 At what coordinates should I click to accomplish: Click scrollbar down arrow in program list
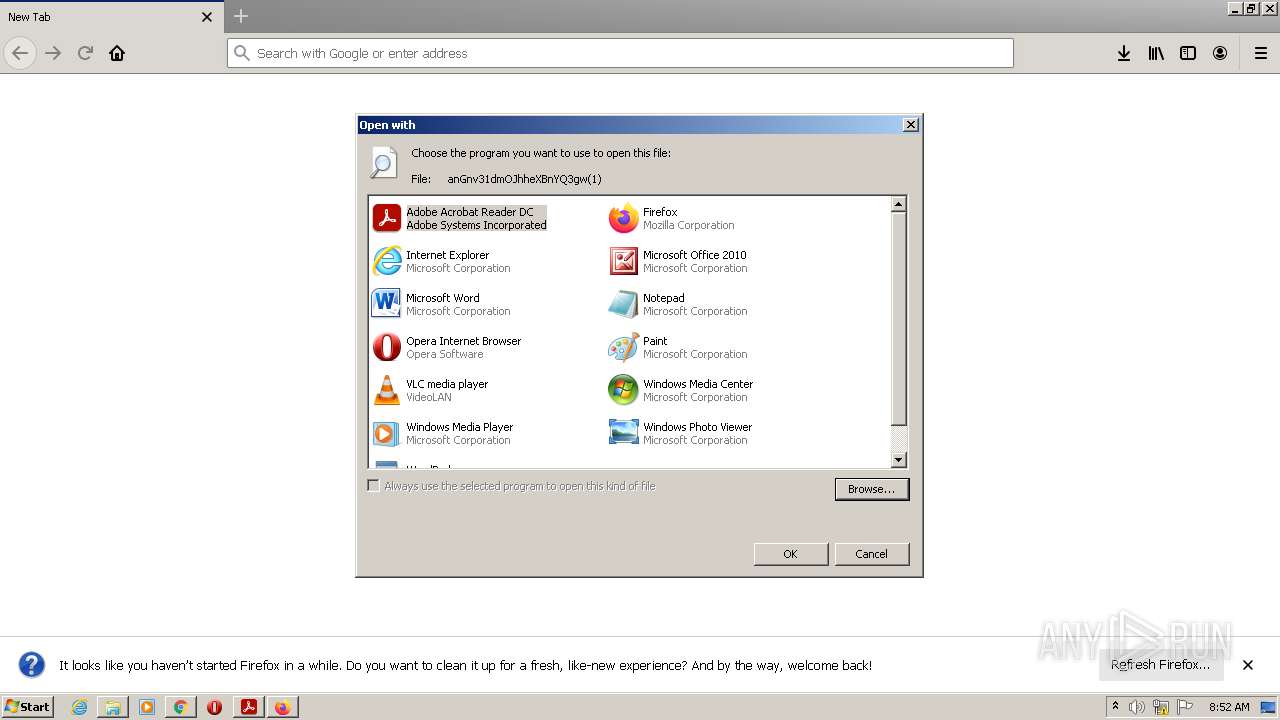898,460
